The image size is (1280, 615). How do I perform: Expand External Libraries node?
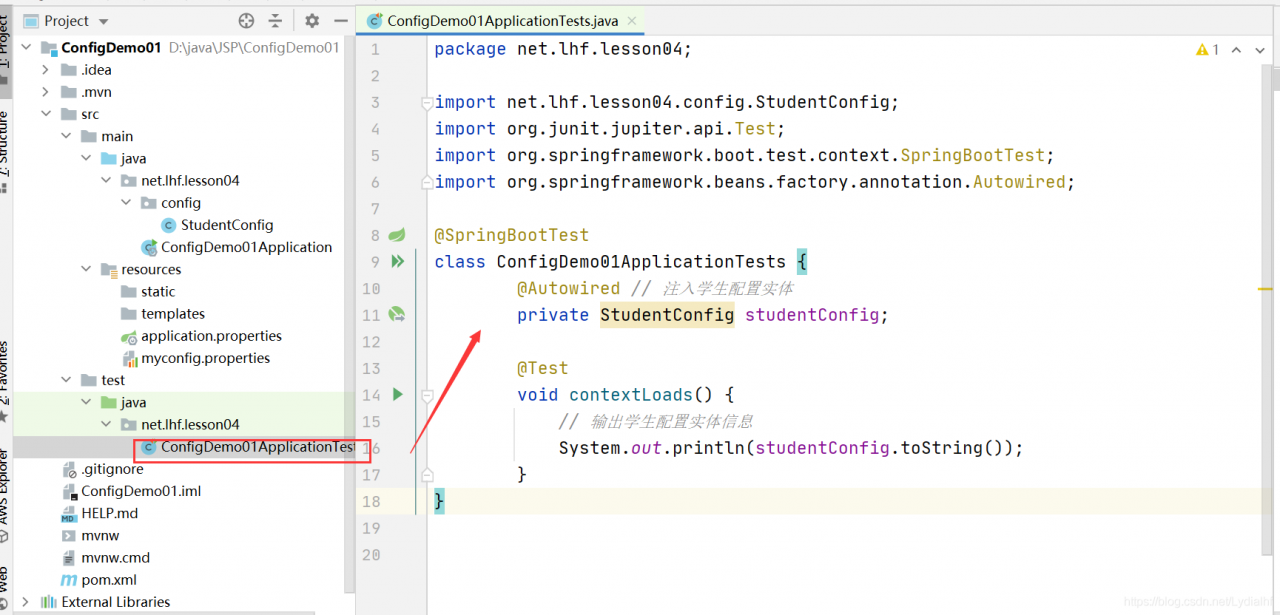click(x=25, y=602)
